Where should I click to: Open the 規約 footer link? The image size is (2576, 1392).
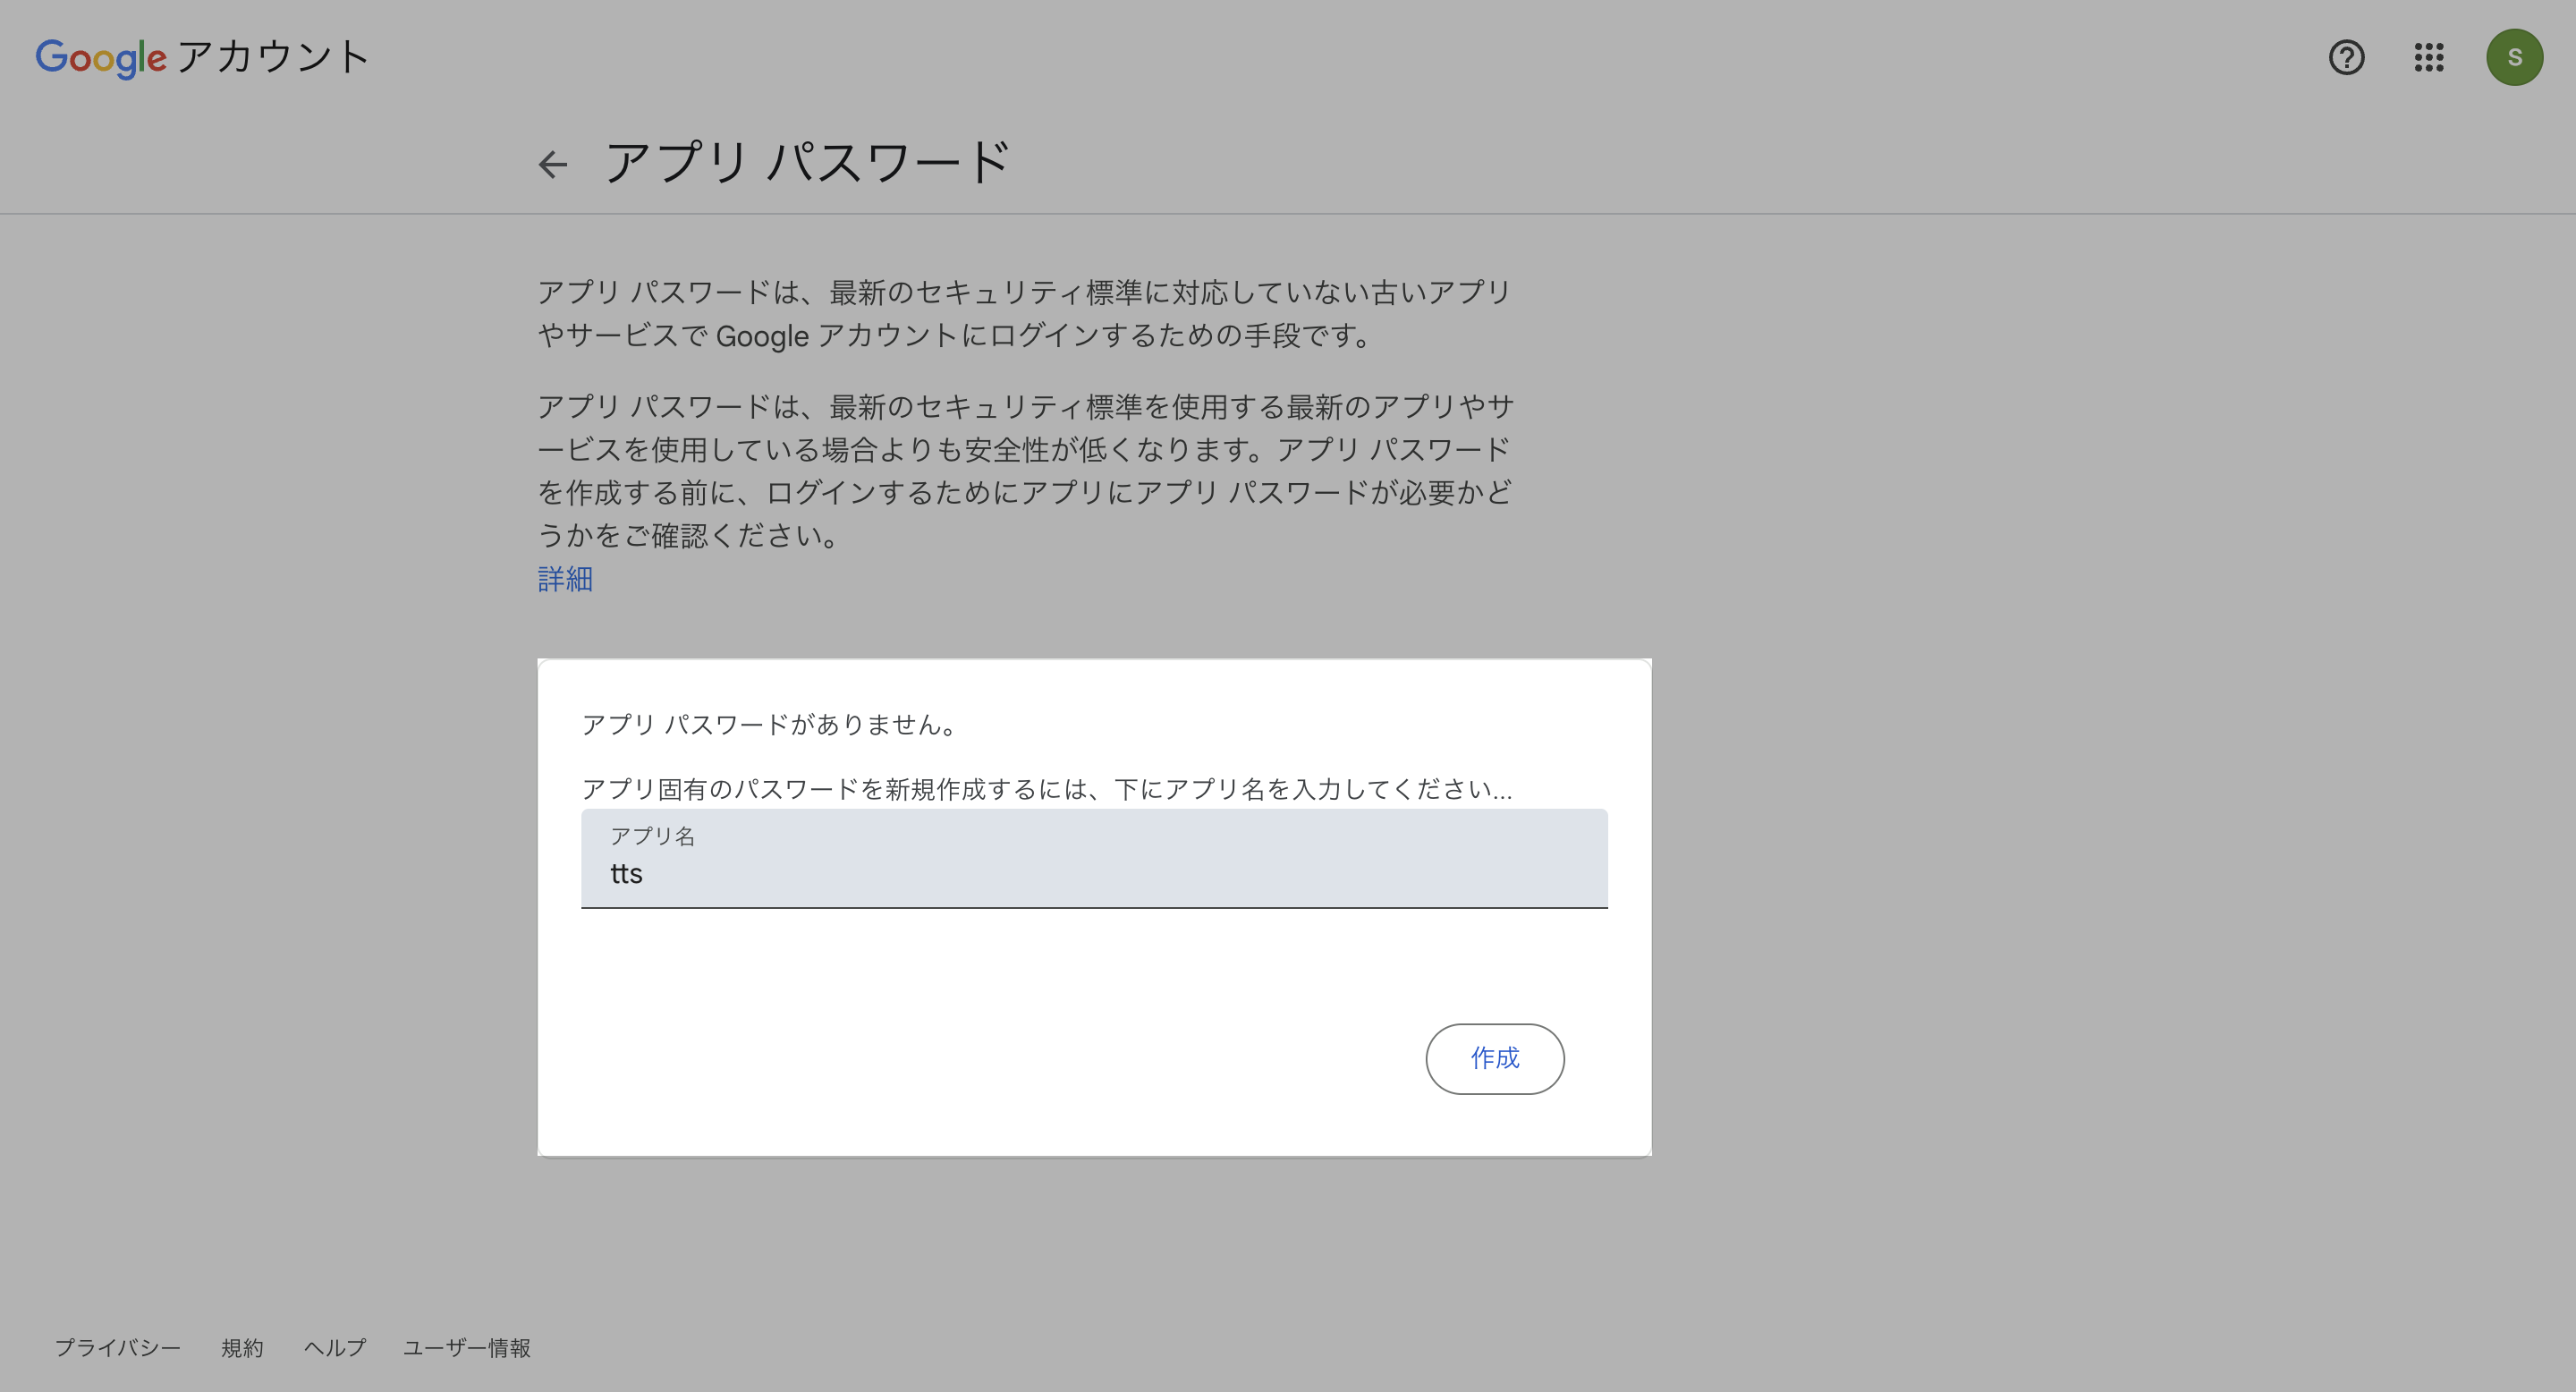[x=242, y=1348]
